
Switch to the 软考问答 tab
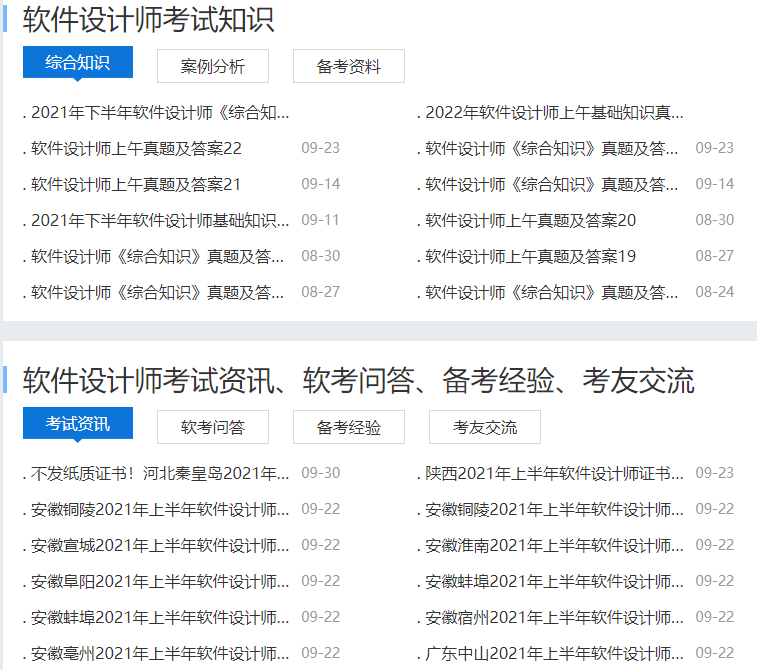(x=213, y=428)
